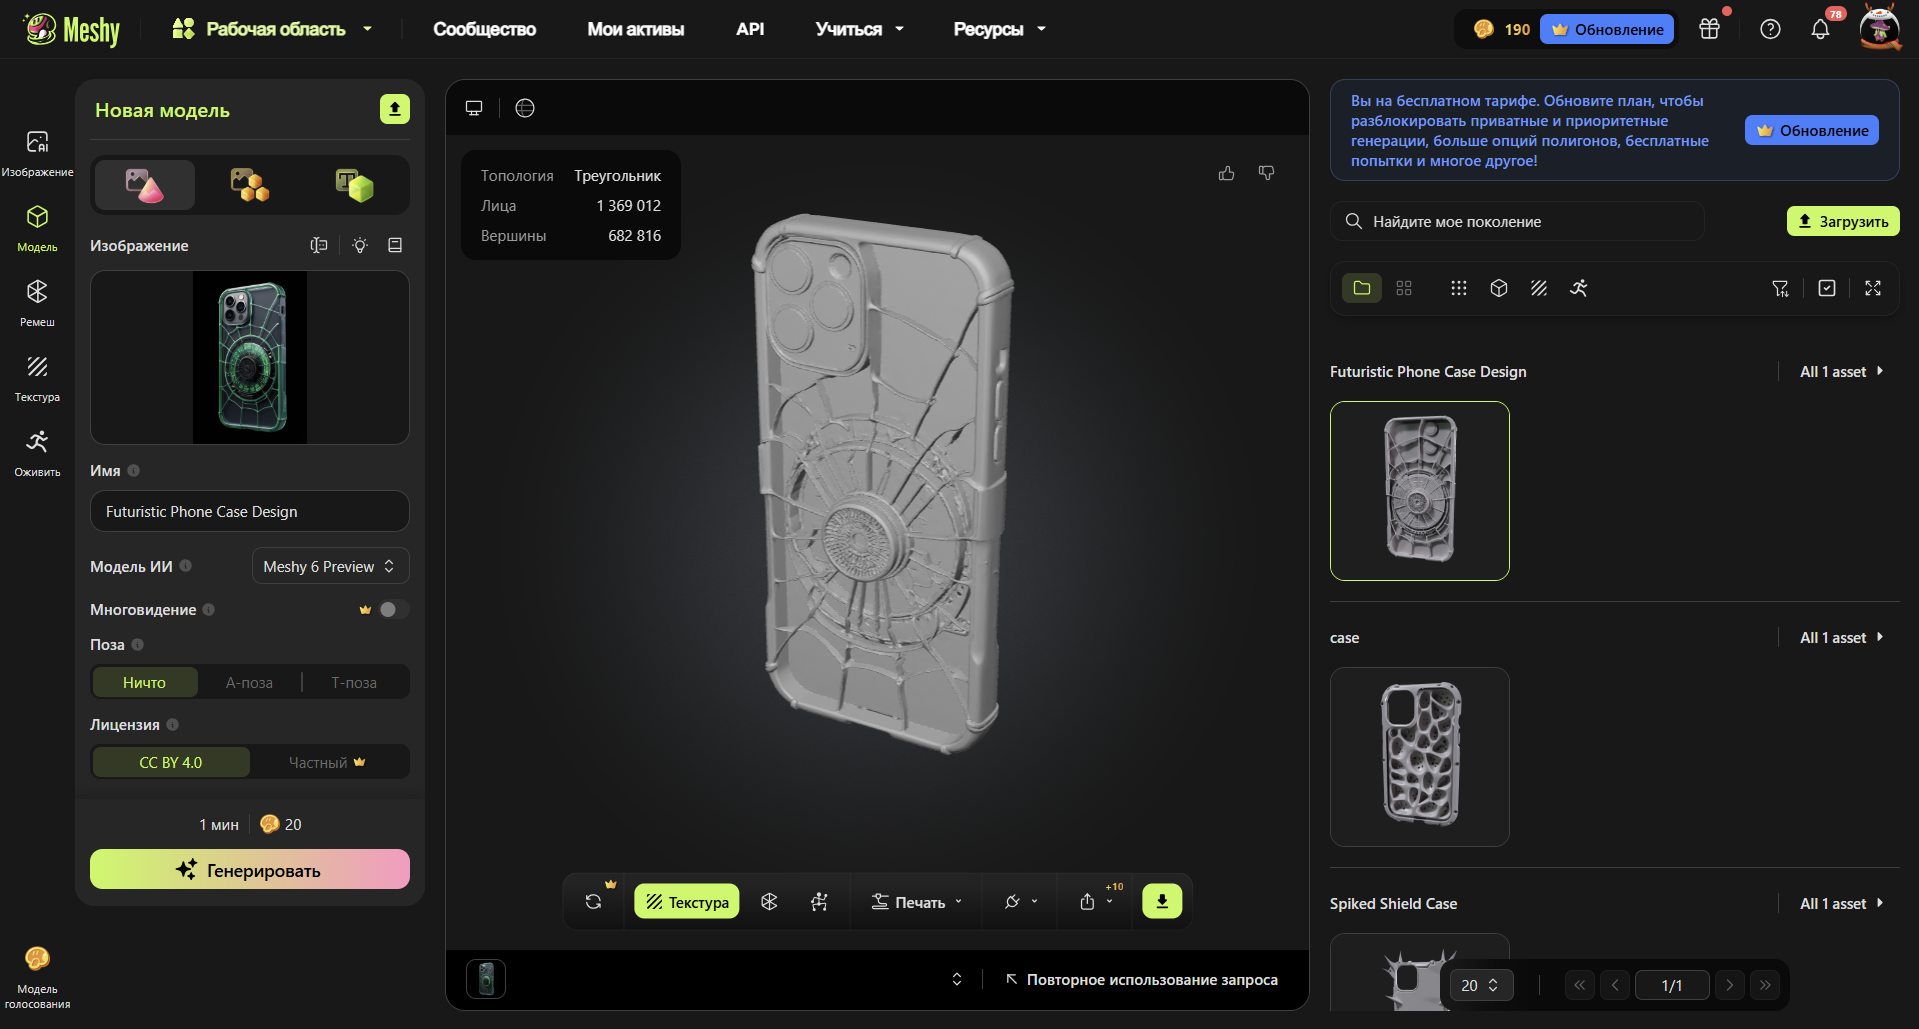Click Обновление button next to 190 credits
The image size is (1919, 1029).
1607,29
